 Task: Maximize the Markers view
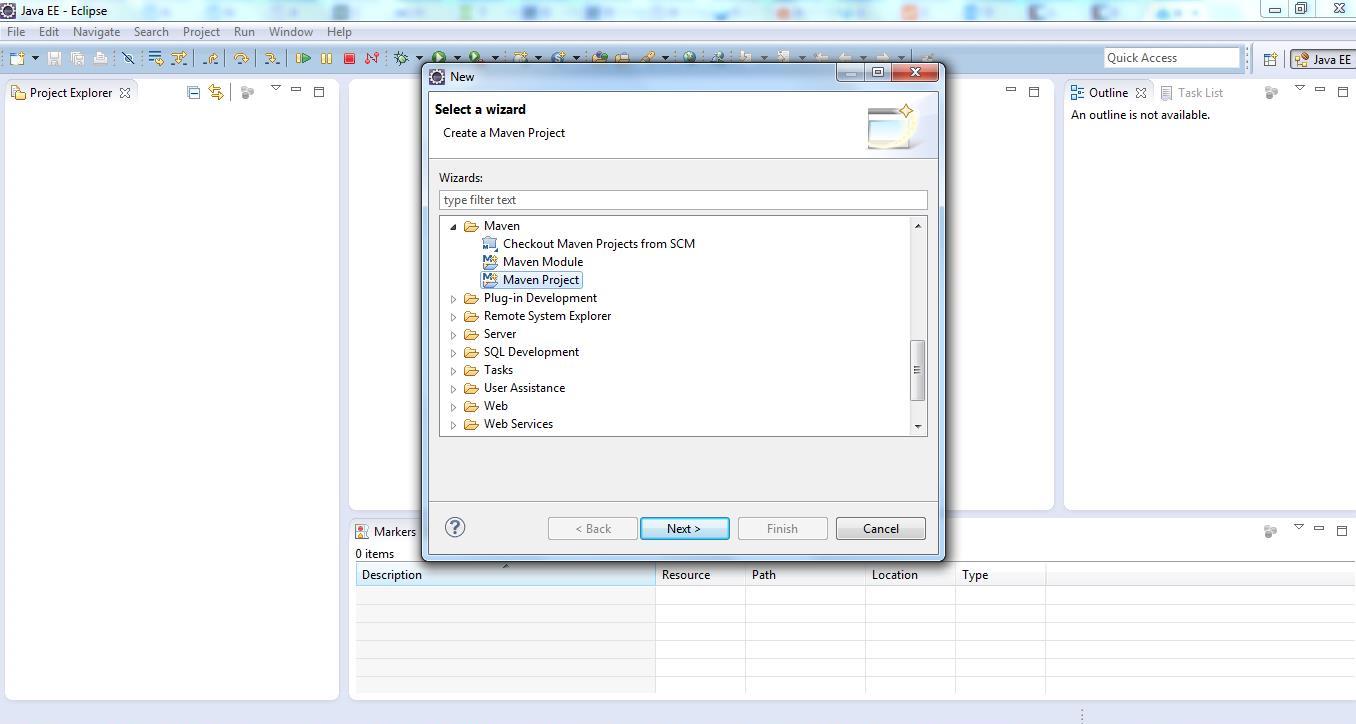coord(1342,531)
